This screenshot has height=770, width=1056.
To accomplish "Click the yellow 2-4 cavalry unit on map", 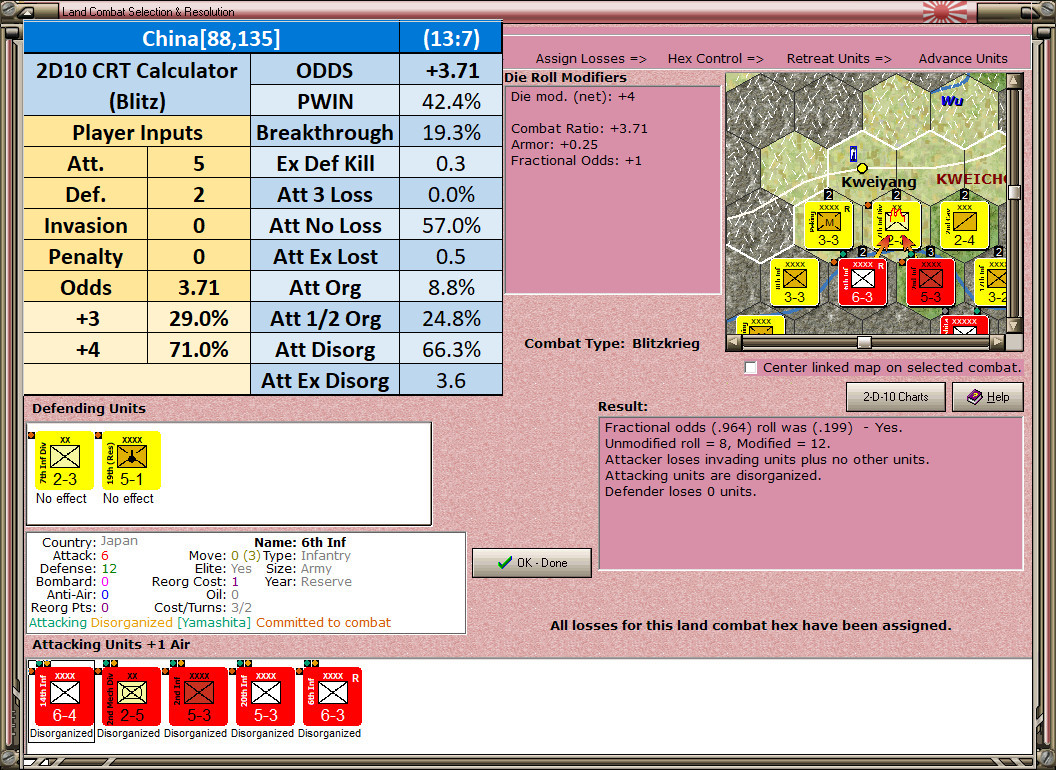I will pyautogui.click(x=964, y=225).
